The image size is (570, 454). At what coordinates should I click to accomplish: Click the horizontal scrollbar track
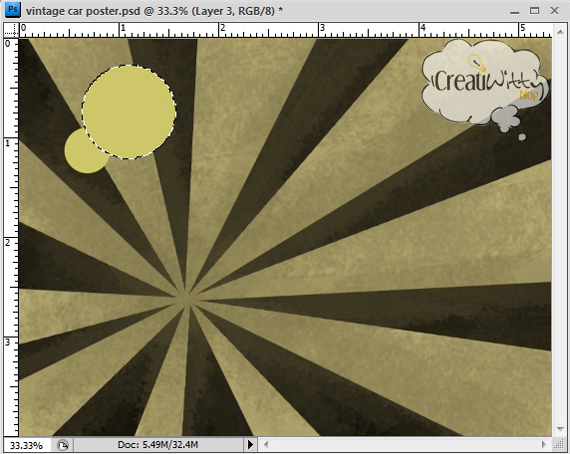[405, 444]
